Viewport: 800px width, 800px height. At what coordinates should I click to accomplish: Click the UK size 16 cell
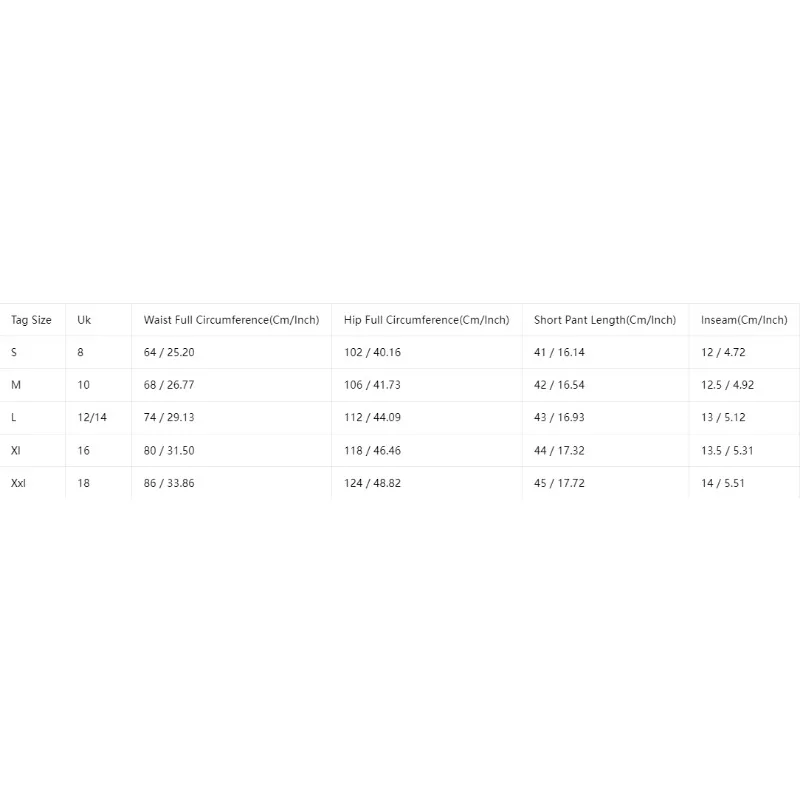83,451
